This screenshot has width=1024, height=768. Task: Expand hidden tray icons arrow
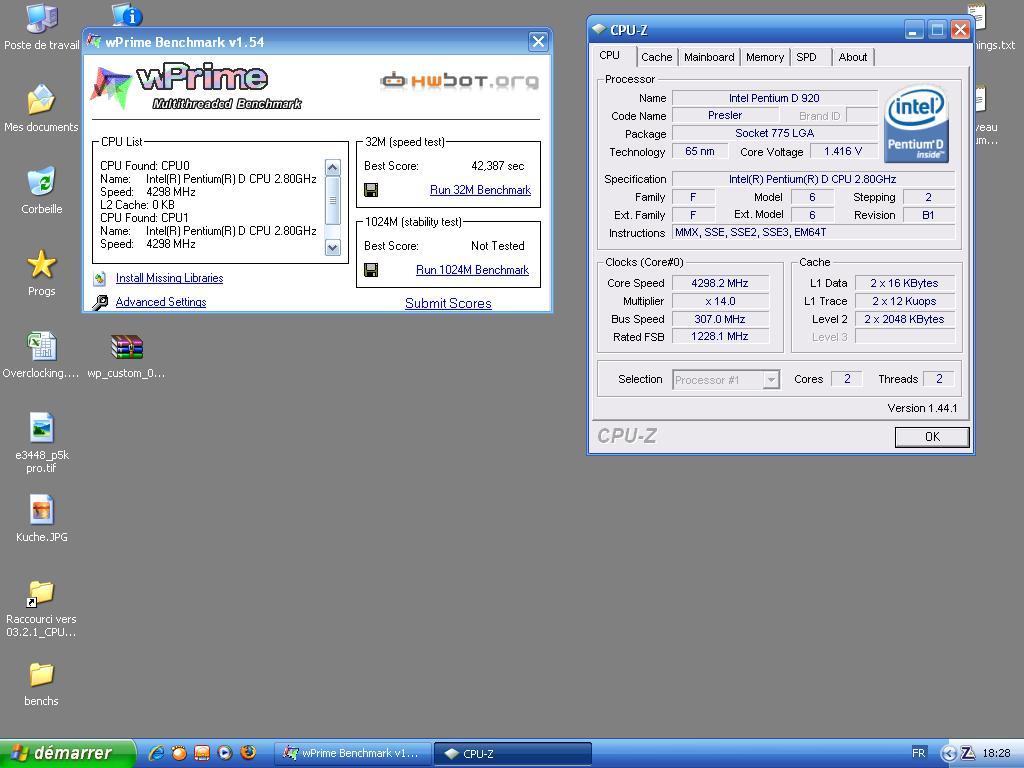[949, 754]
